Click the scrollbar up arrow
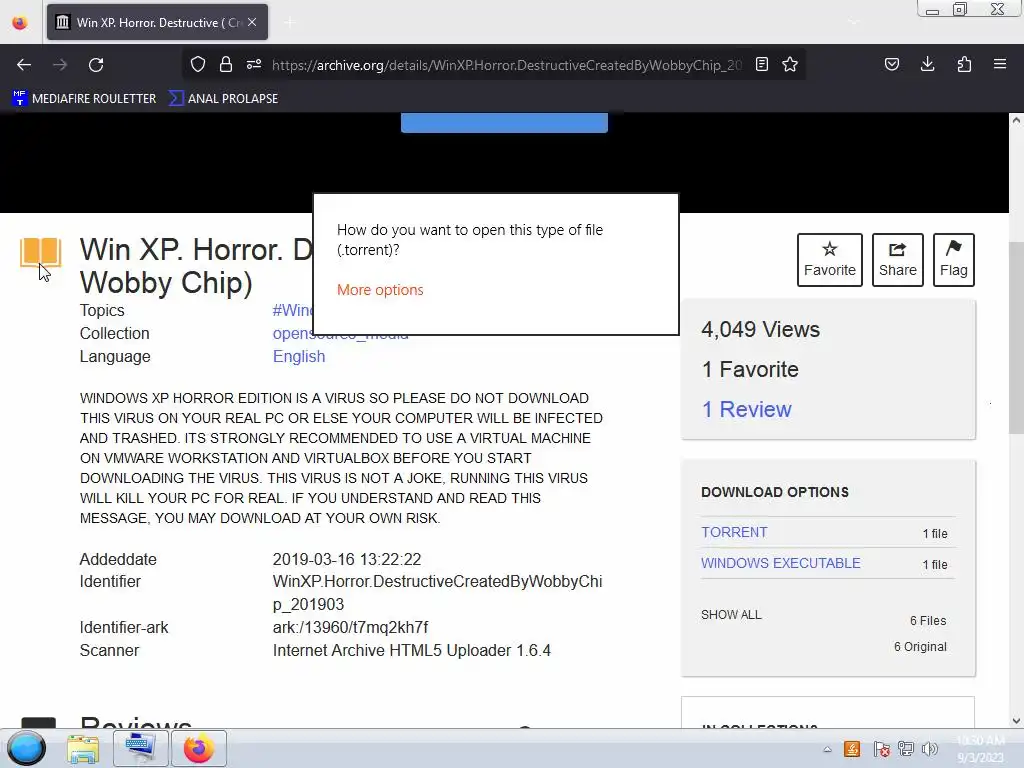This screenshot has height=768, width=1024. [x=1016, y=120]
